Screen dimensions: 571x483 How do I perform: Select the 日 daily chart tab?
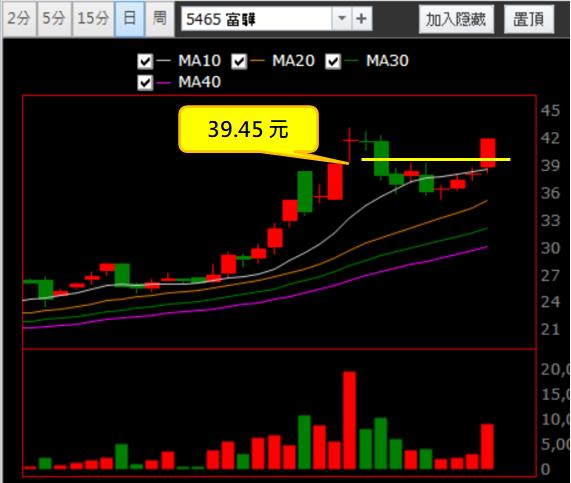tap(130, 19)
